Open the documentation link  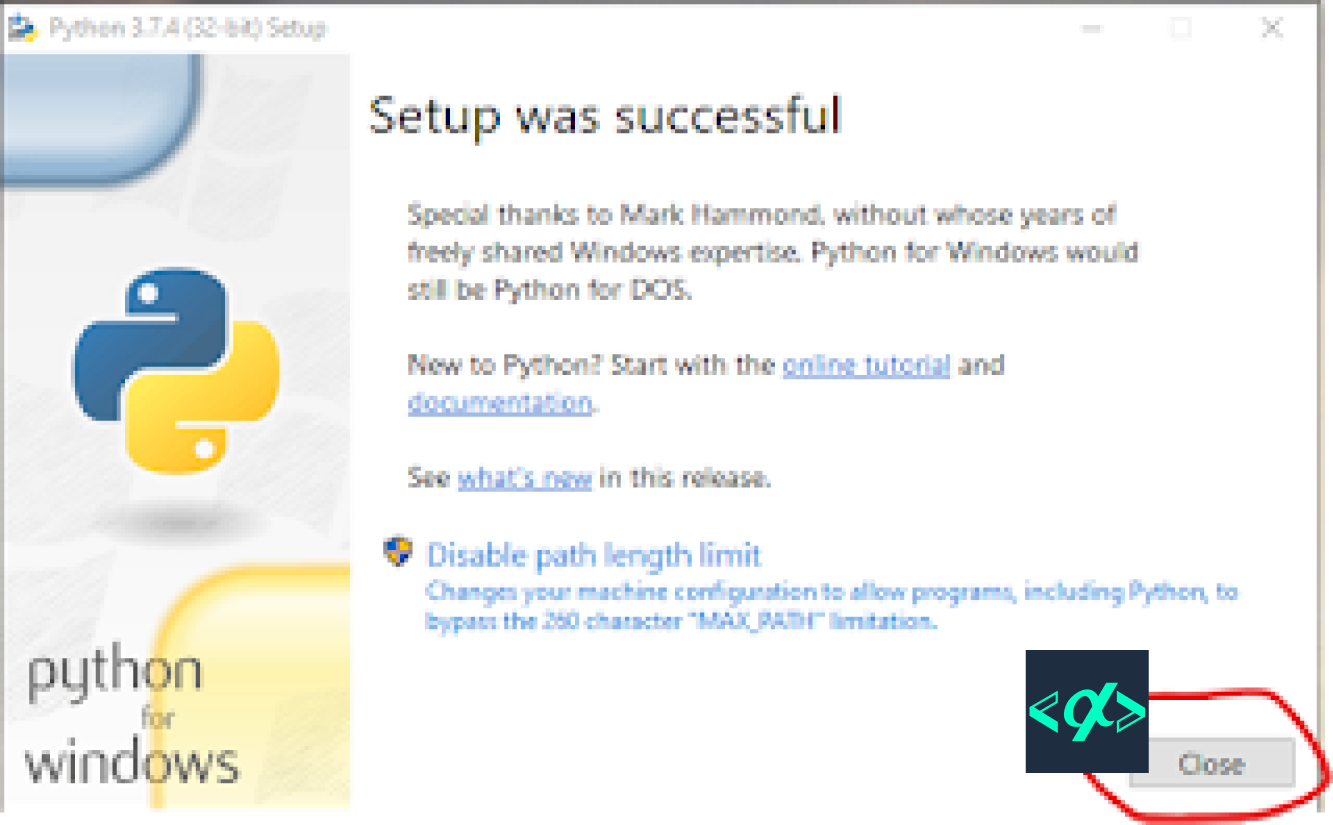499,402
